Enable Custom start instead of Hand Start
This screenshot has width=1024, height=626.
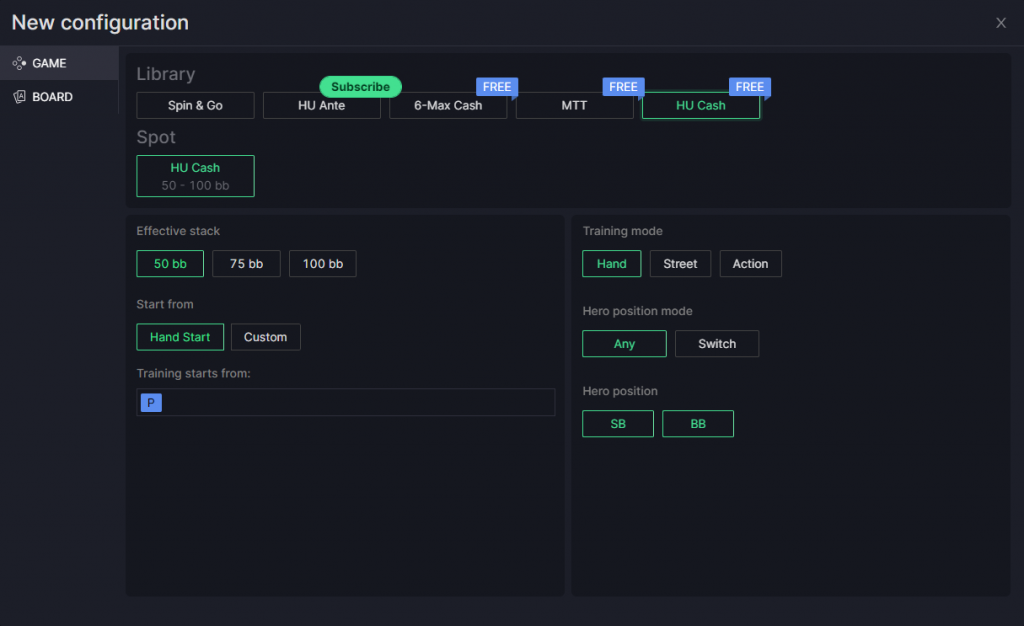point(265,337)
